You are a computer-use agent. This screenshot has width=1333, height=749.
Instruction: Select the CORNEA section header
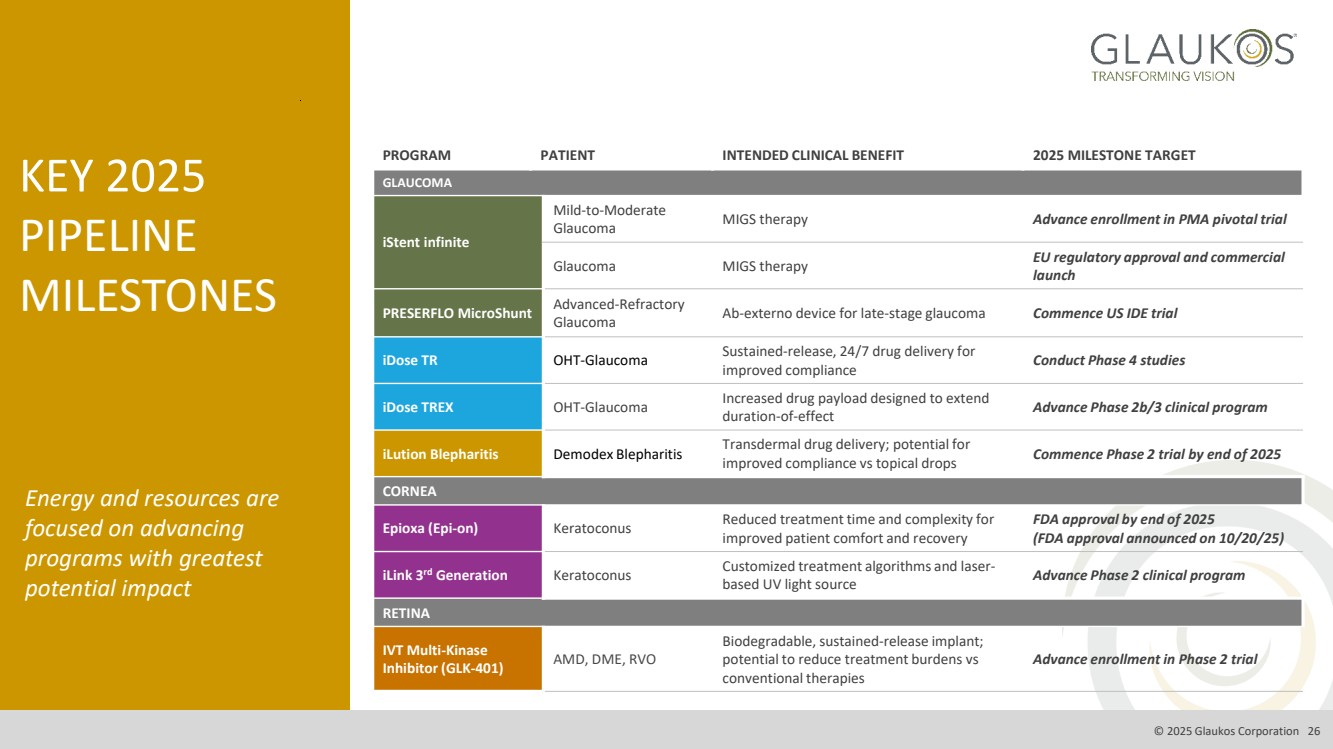pyautogui.click(x=837, y=491)
